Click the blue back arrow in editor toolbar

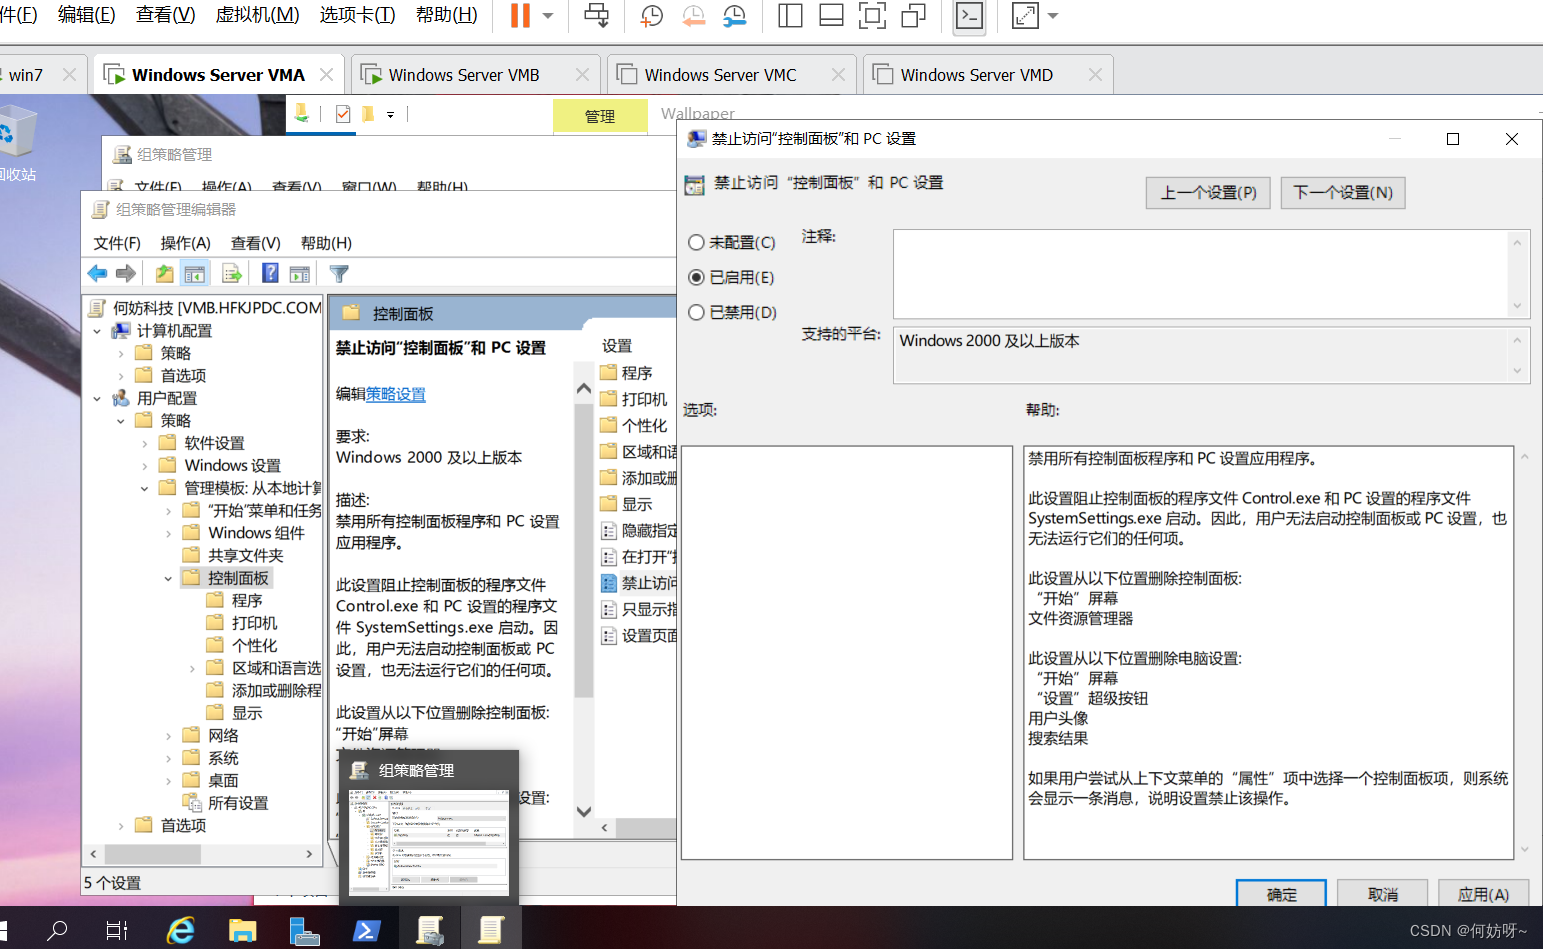click(x=97, y=274)
